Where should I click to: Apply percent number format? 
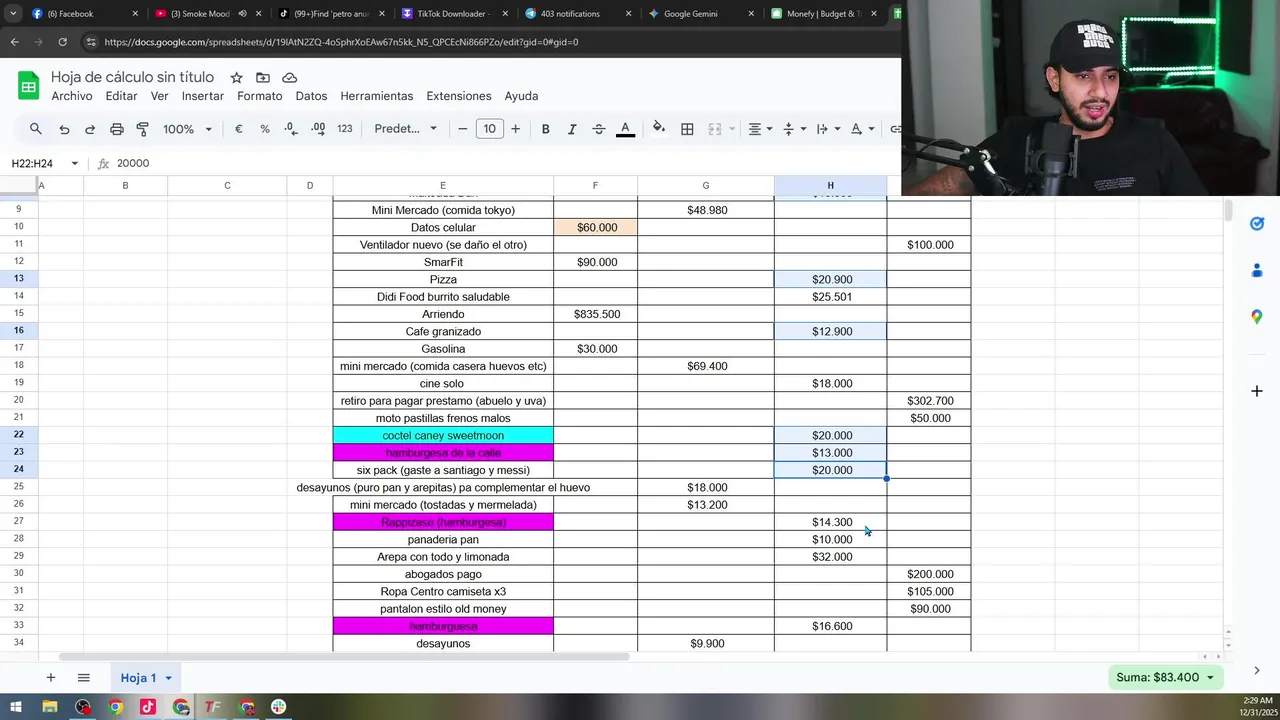click(x=265, y=129)
